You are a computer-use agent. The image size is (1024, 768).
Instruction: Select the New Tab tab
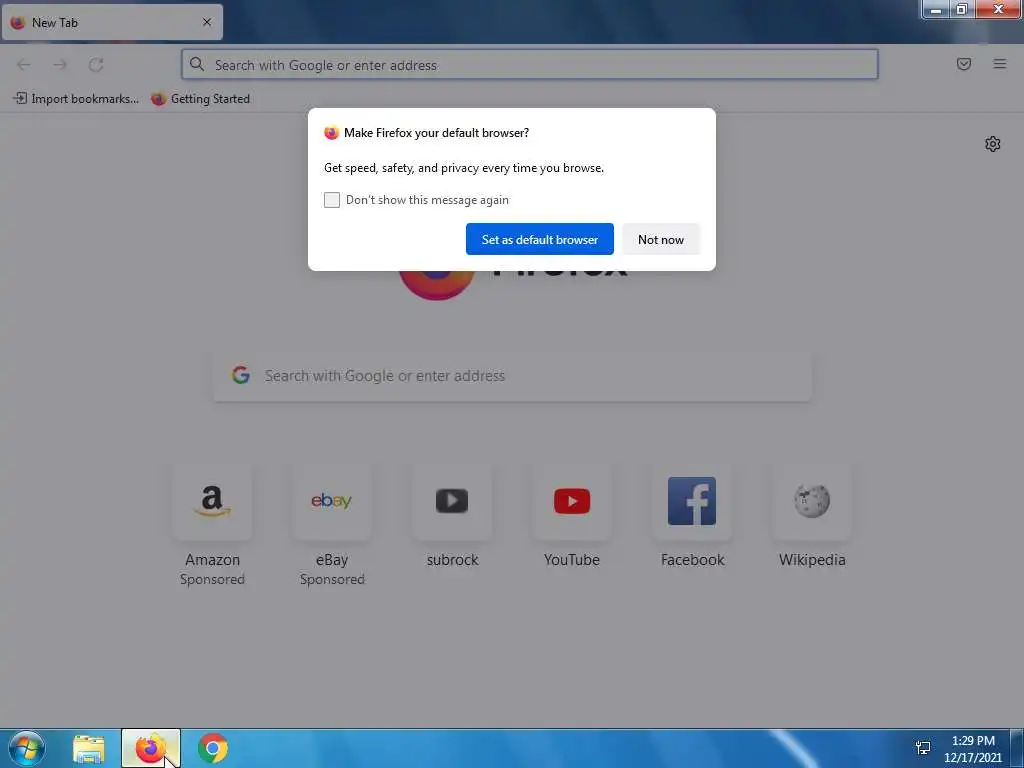pyautogui.click(x=112, y=22)
